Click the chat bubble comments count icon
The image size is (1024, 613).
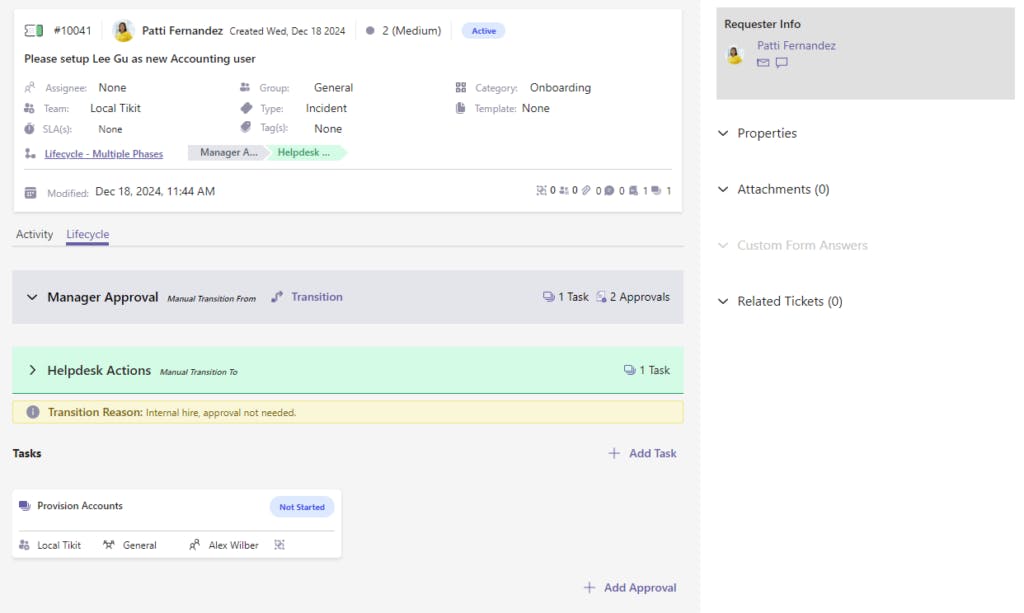[609, 191]
